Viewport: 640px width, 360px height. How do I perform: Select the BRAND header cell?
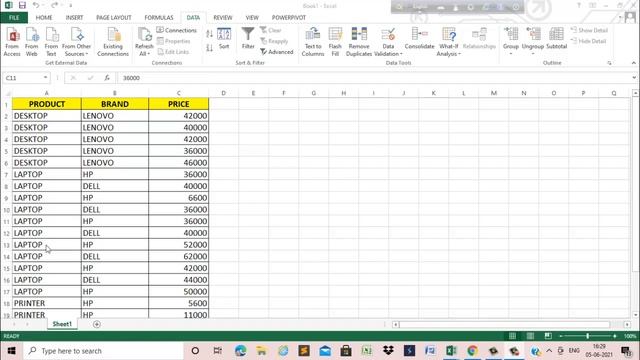(115, 104)
